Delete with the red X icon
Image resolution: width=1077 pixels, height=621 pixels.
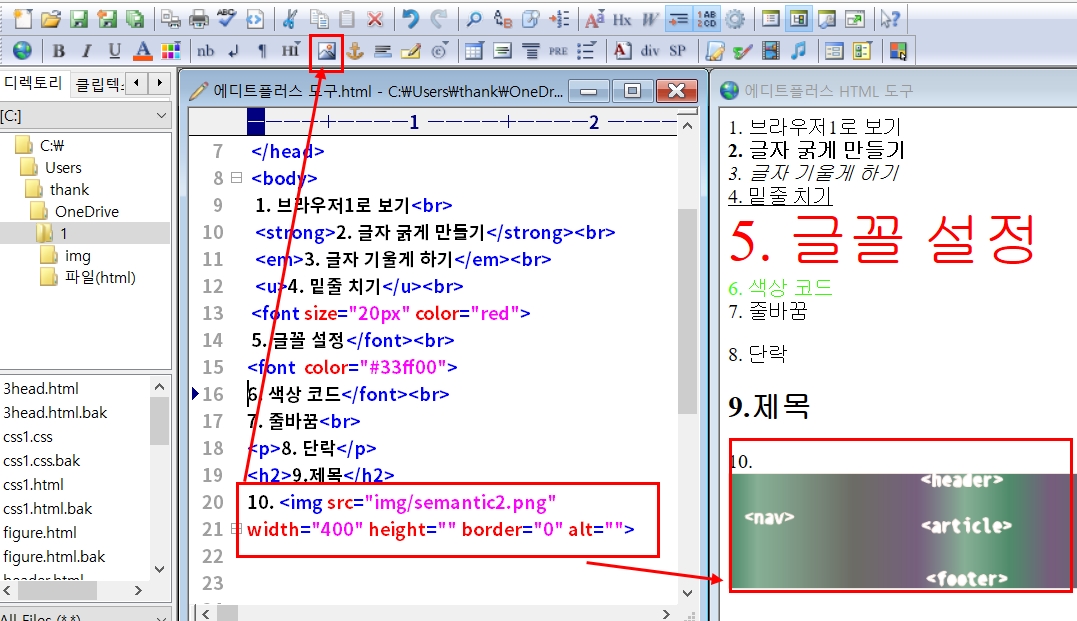point(375,19)
